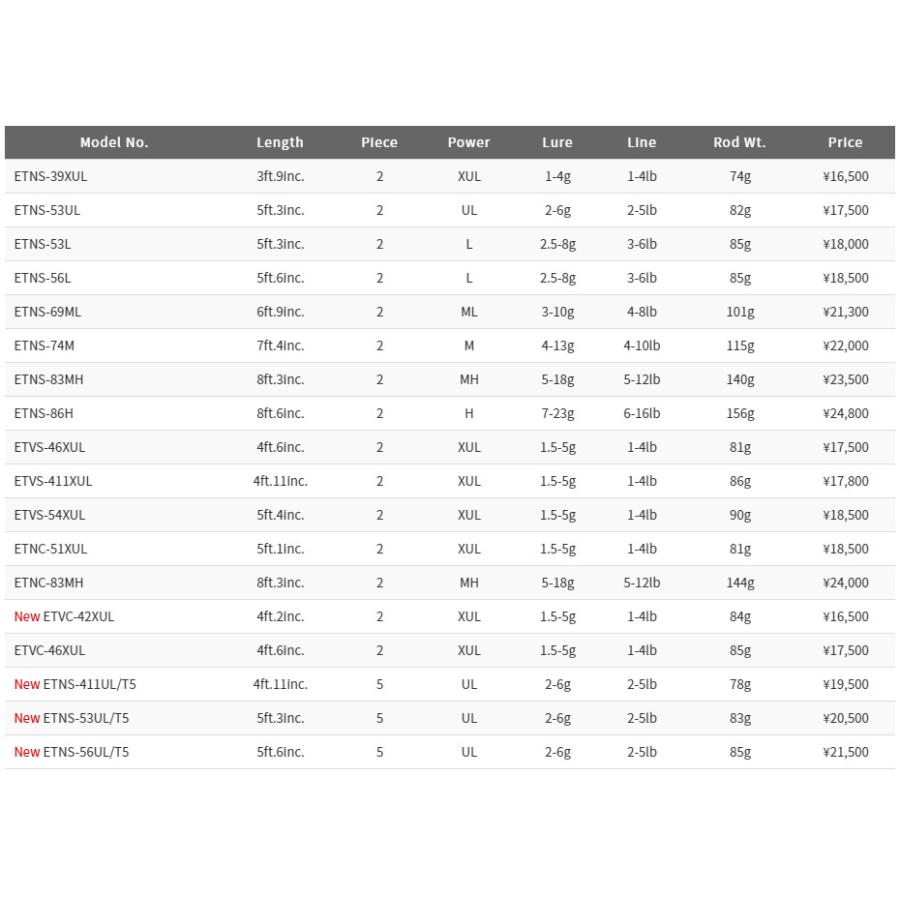Click the Length column header

[x=280, y=142]
